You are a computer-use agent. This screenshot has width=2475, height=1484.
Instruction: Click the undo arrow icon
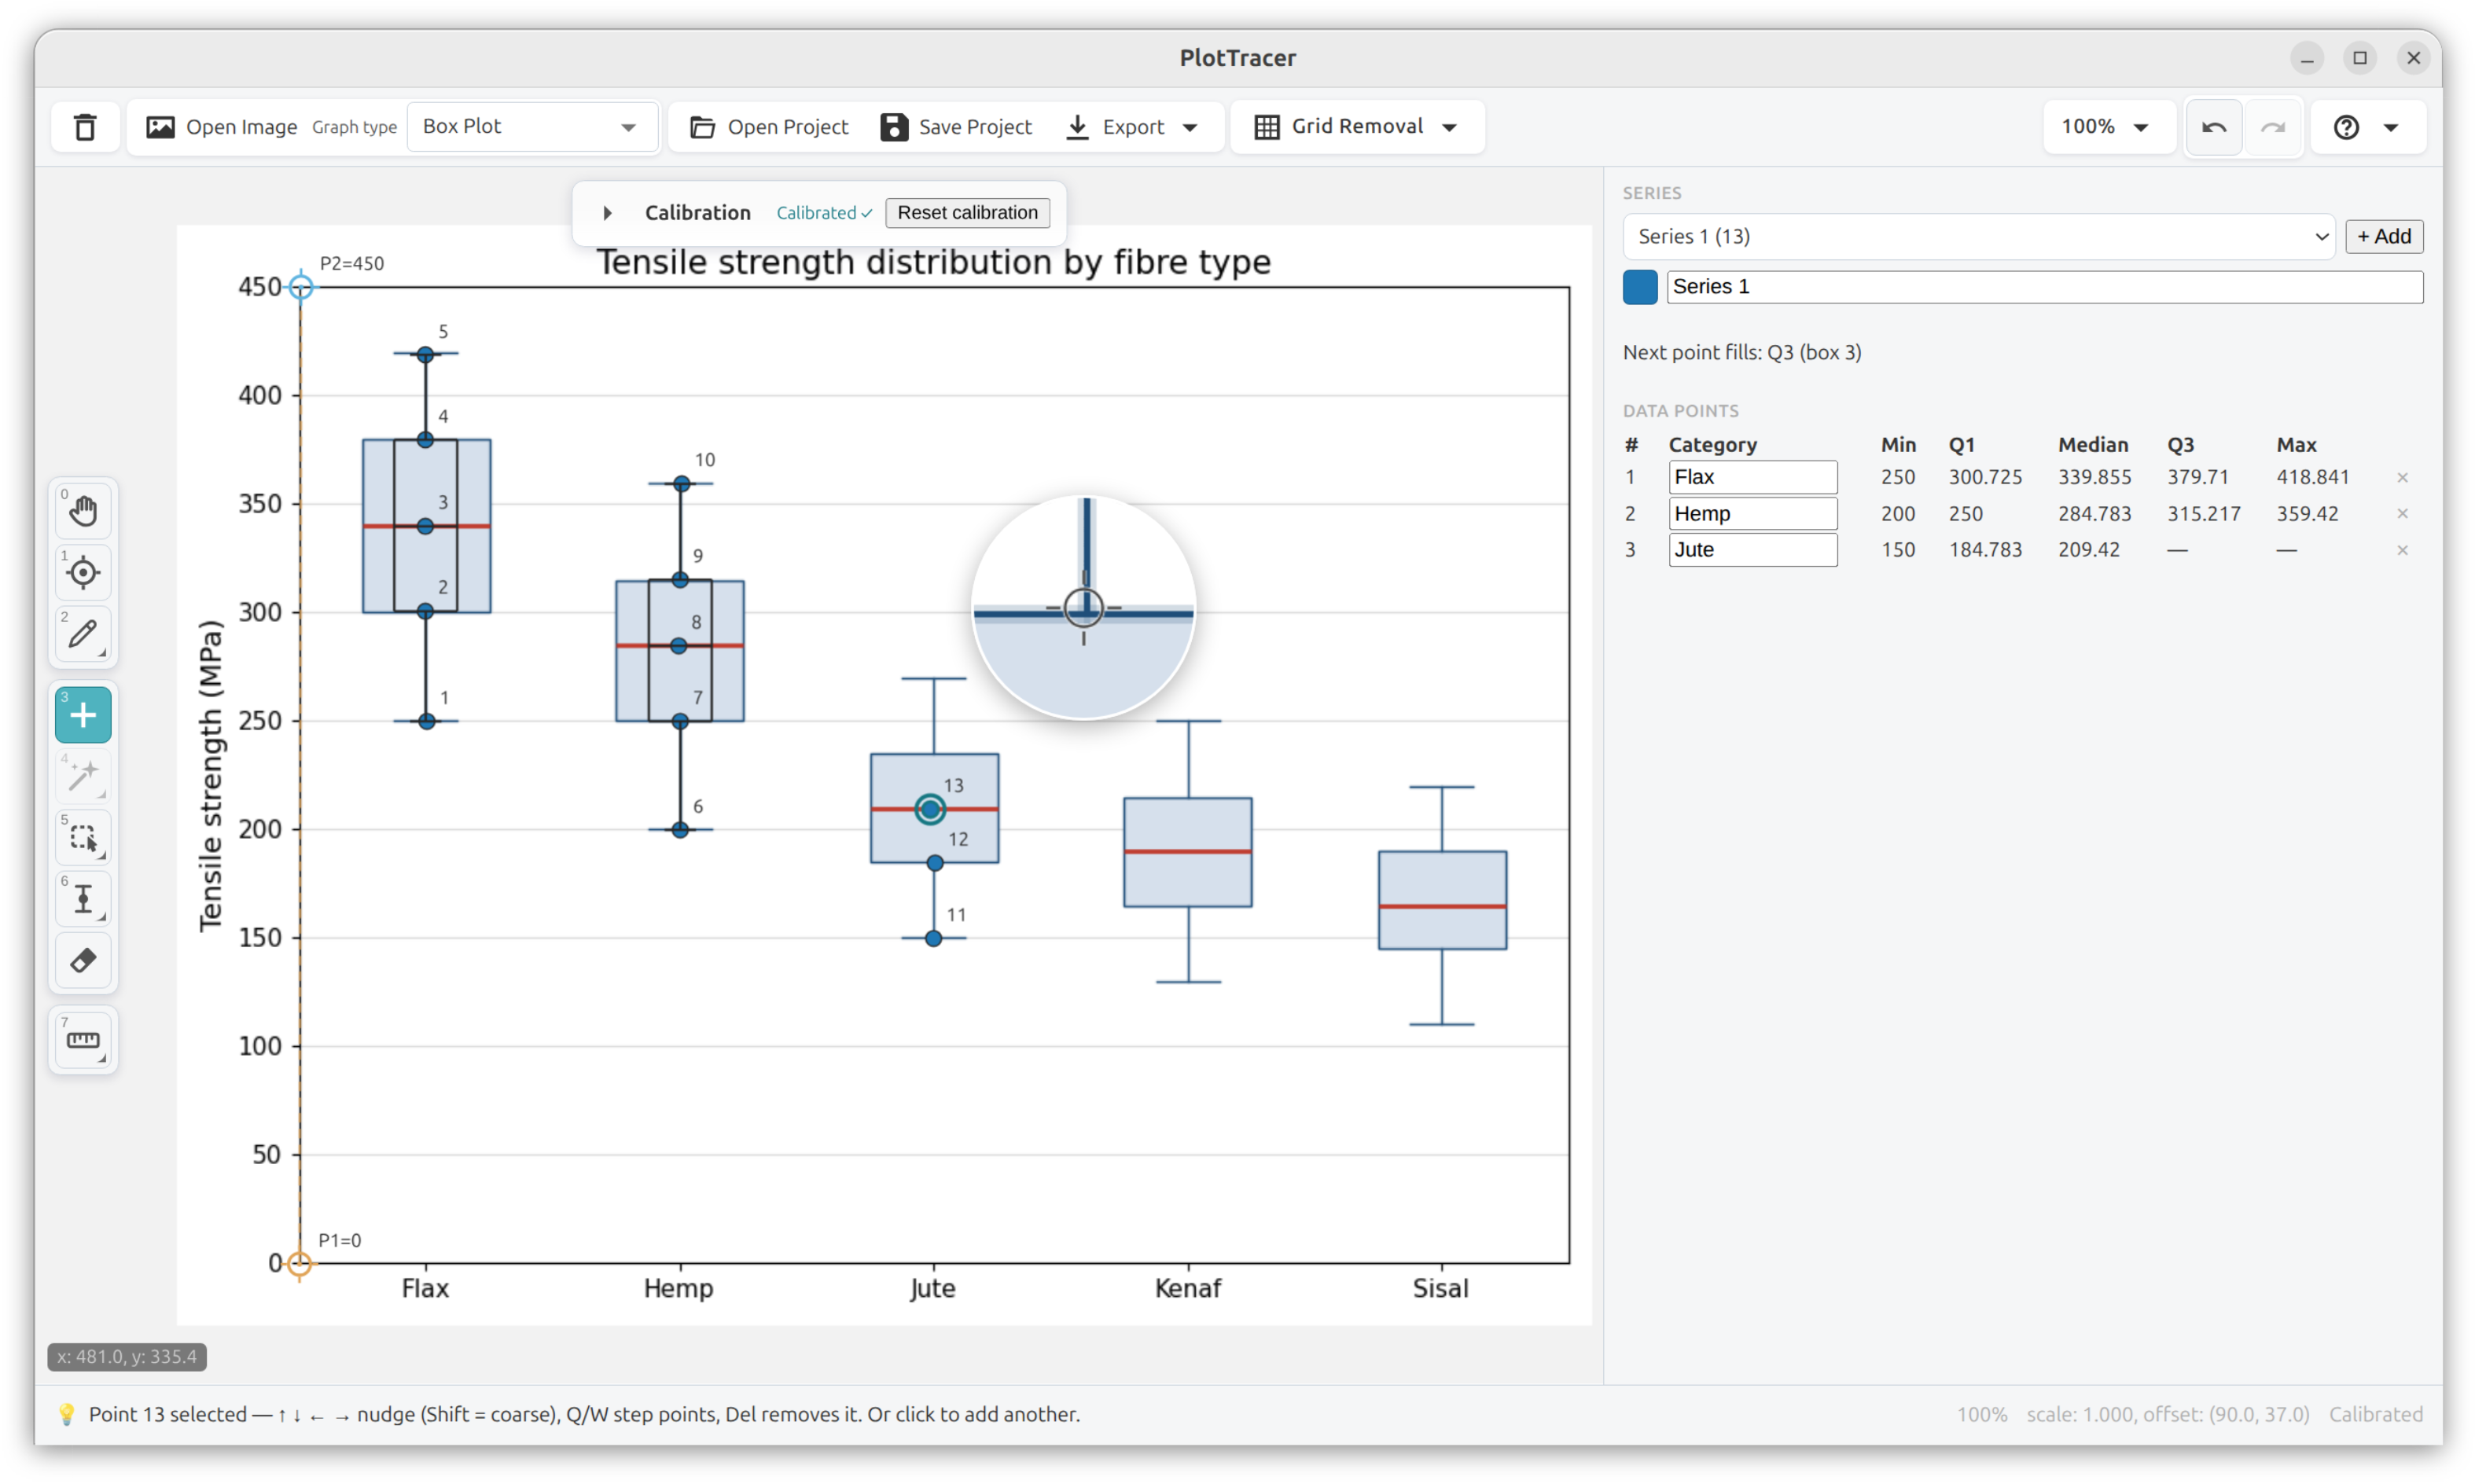[2214, 127]
